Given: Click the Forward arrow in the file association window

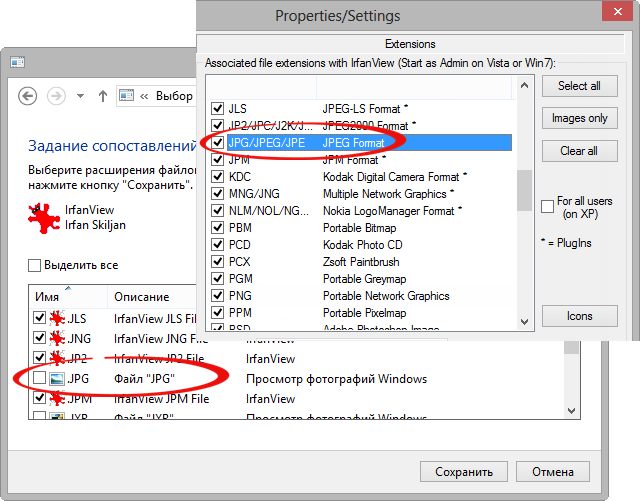Looking at the screenshot, I should (56, 96).
